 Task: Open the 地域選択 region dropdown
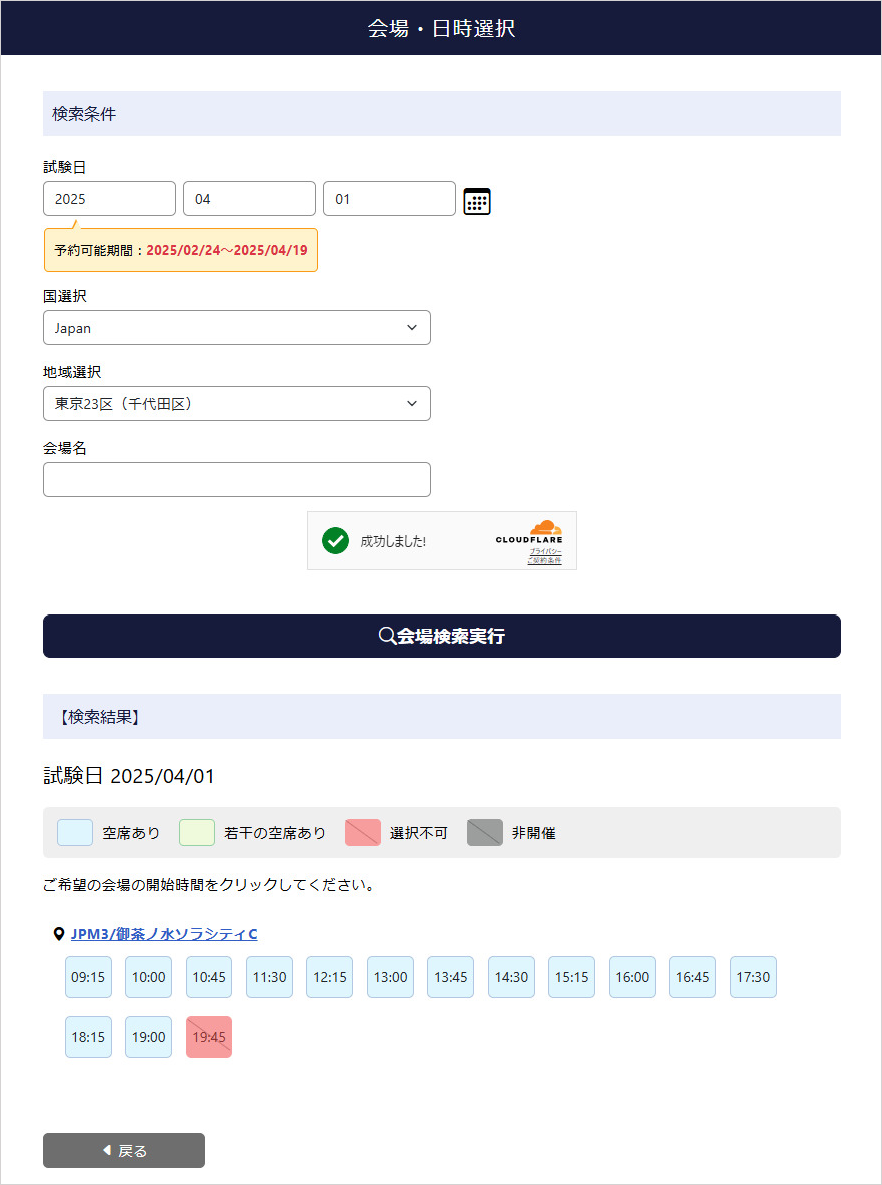tap(237, 404)
